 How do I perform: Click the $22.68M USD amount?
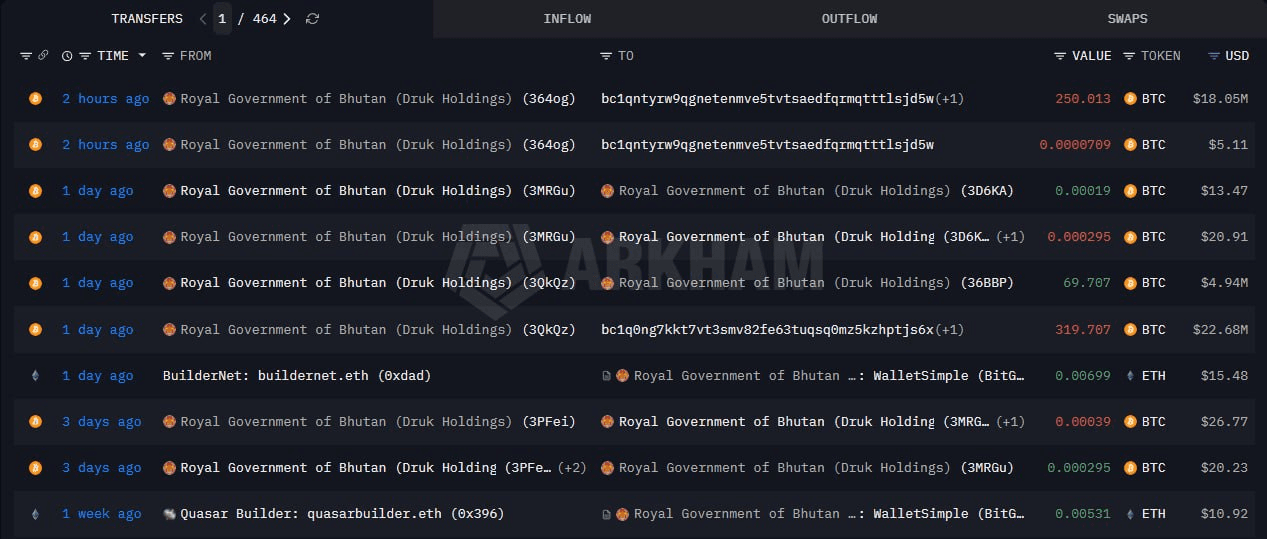click(1220, 330)
